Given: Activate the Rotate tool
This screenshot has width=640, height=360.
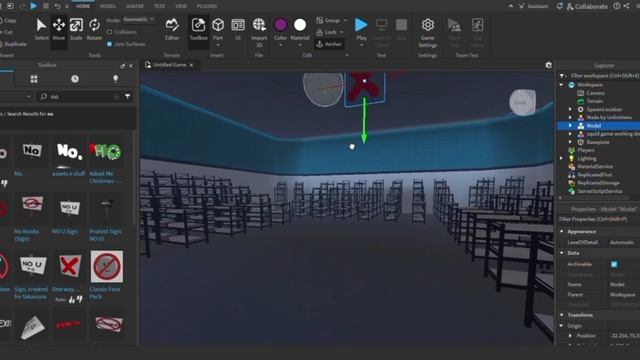Looking at the screenshot, I should (94, 29).
